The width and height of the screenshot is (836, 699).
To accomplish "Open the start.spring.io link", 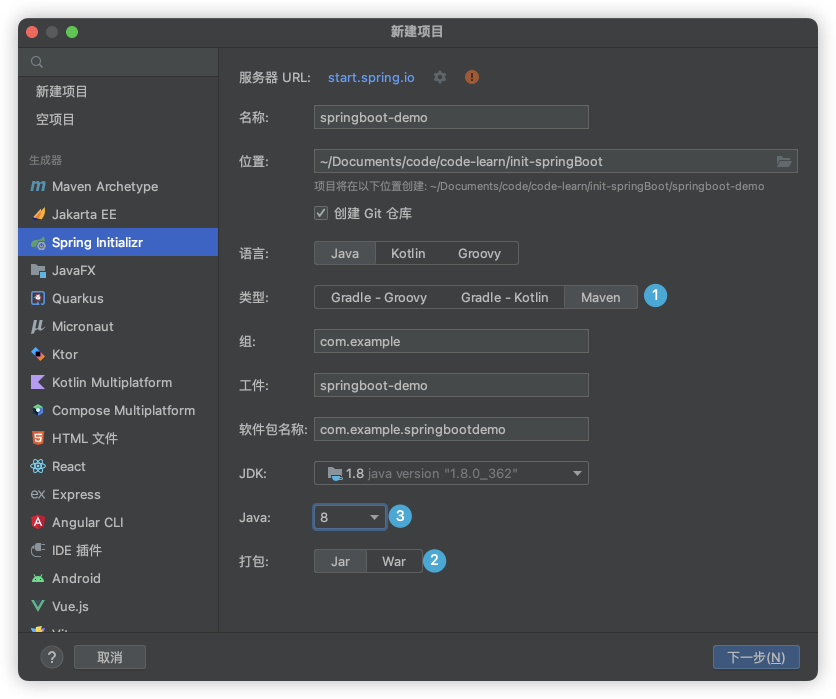I will 371,78.
